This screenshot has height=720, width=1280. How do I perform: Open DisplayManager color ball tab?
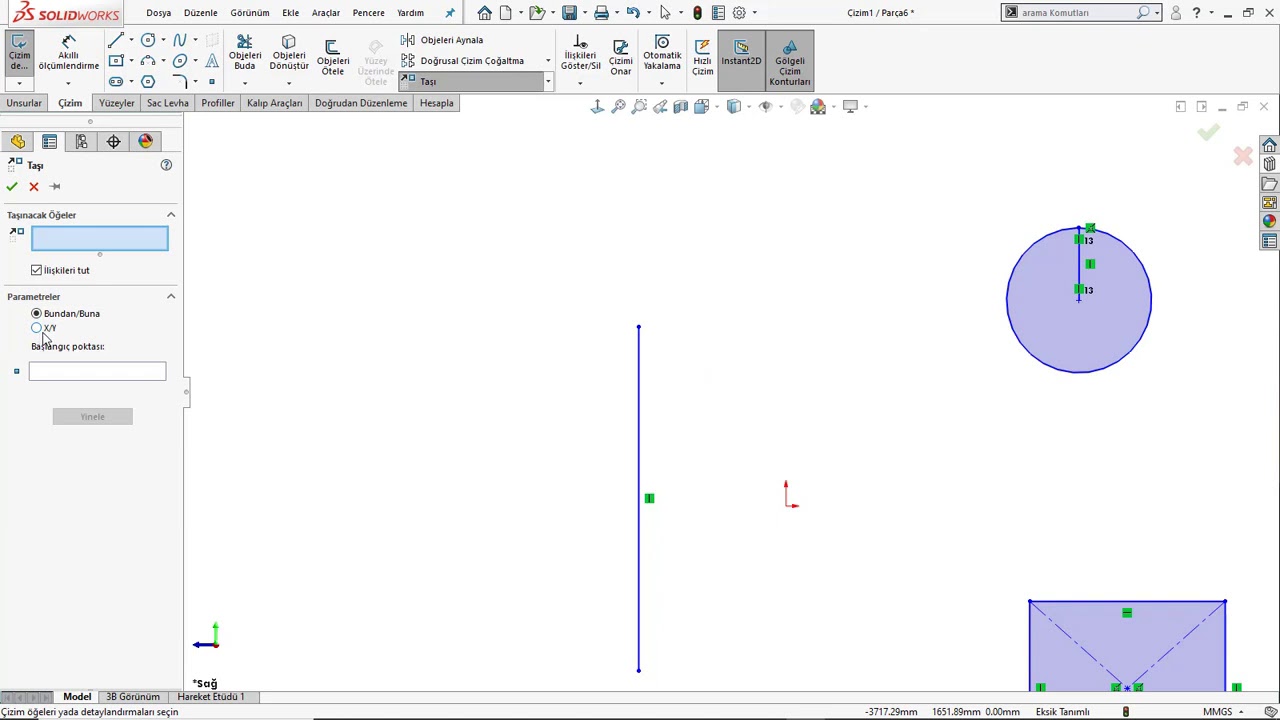tap(145, 142)
